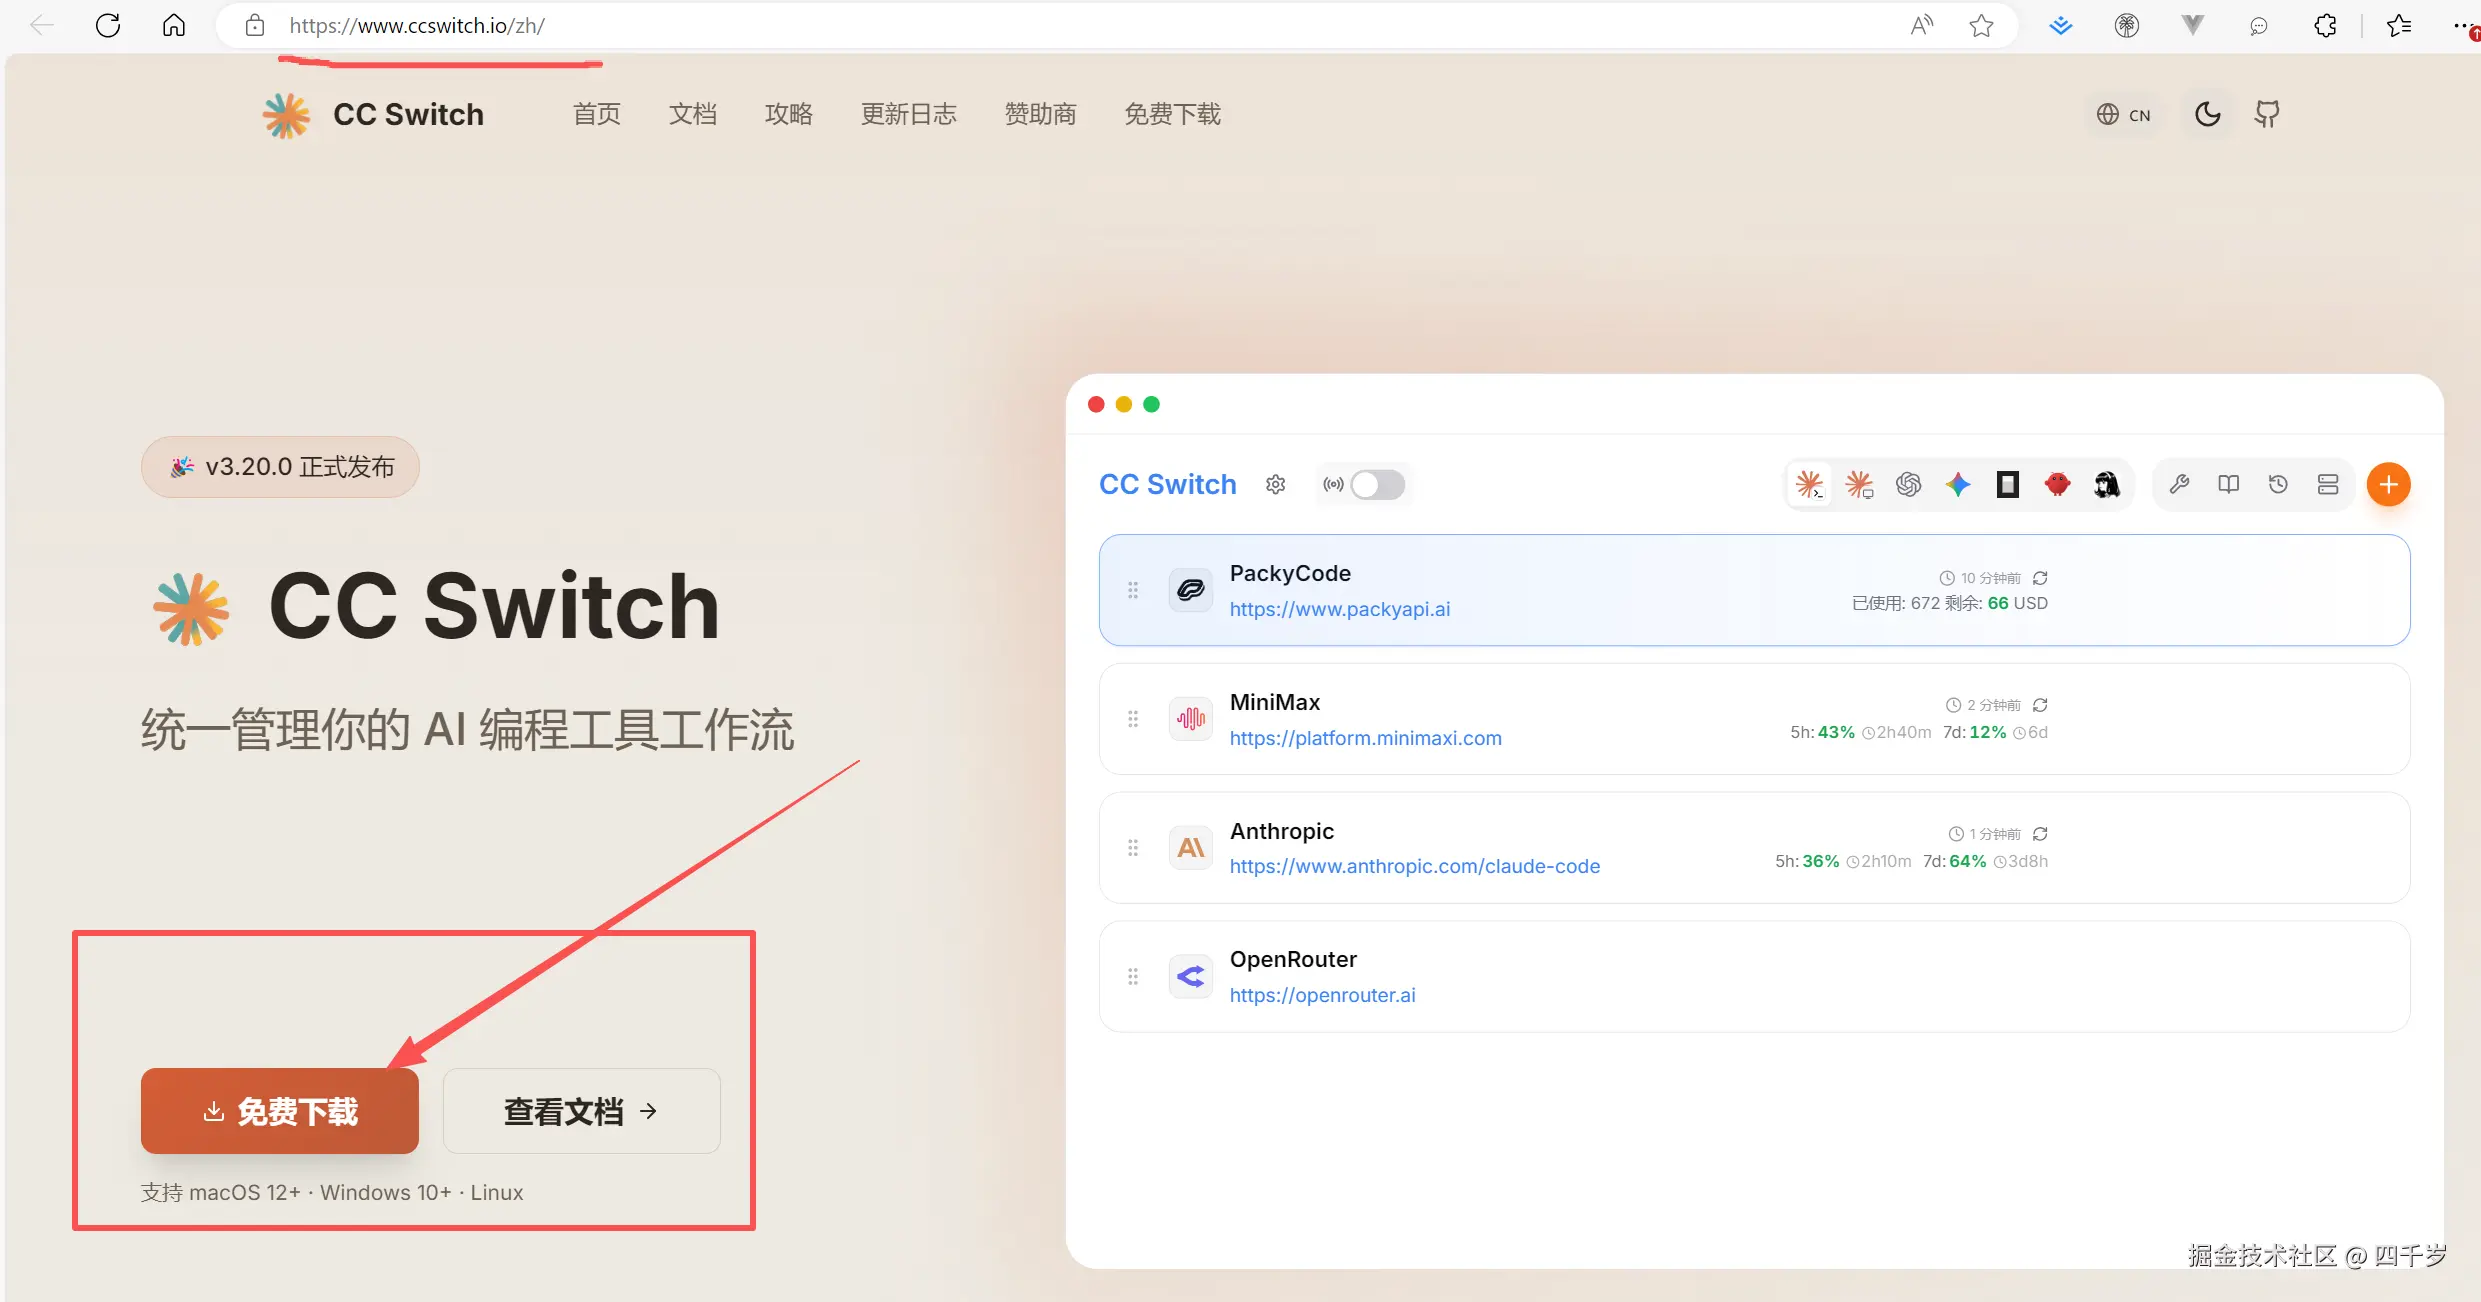Grab the OpenRouter row drag handle
Image resolution: width=2481 pixels, height=1302 pixels.
(1133, 977)
